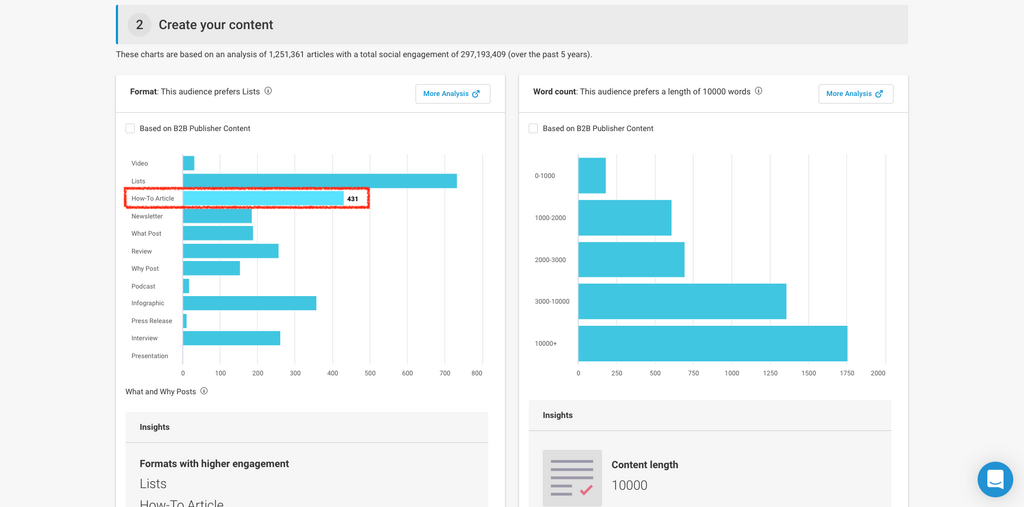
Task: Click the Review bar in Format chart
Action: [230, 251]
